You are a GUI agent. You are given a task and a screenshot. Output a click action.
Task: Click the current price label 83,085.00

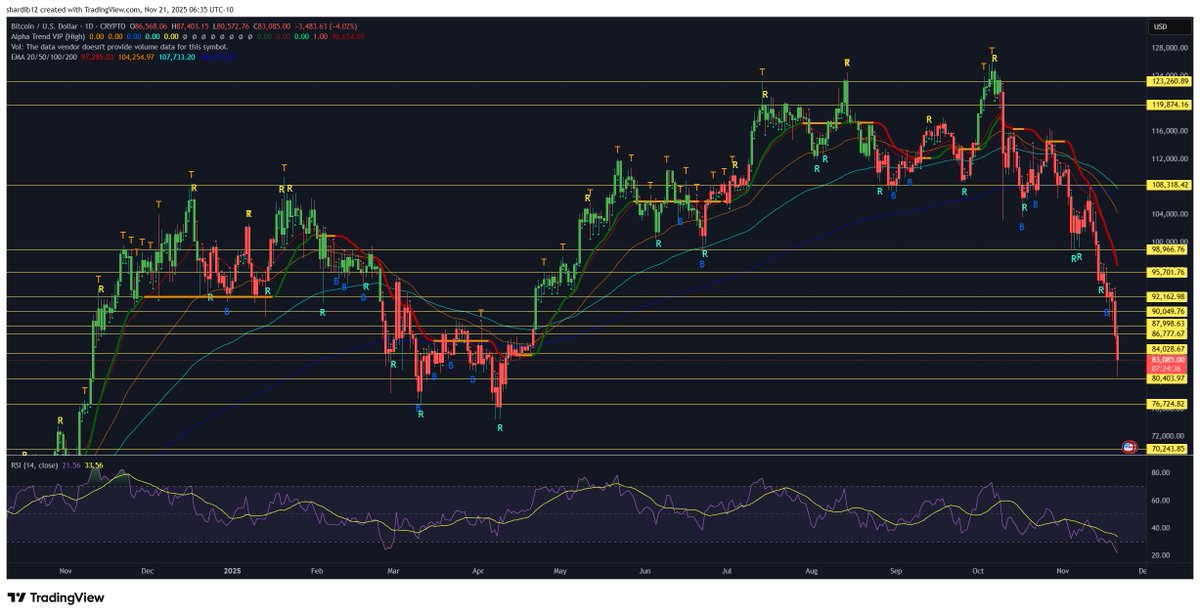click(x=1168, y=359)
